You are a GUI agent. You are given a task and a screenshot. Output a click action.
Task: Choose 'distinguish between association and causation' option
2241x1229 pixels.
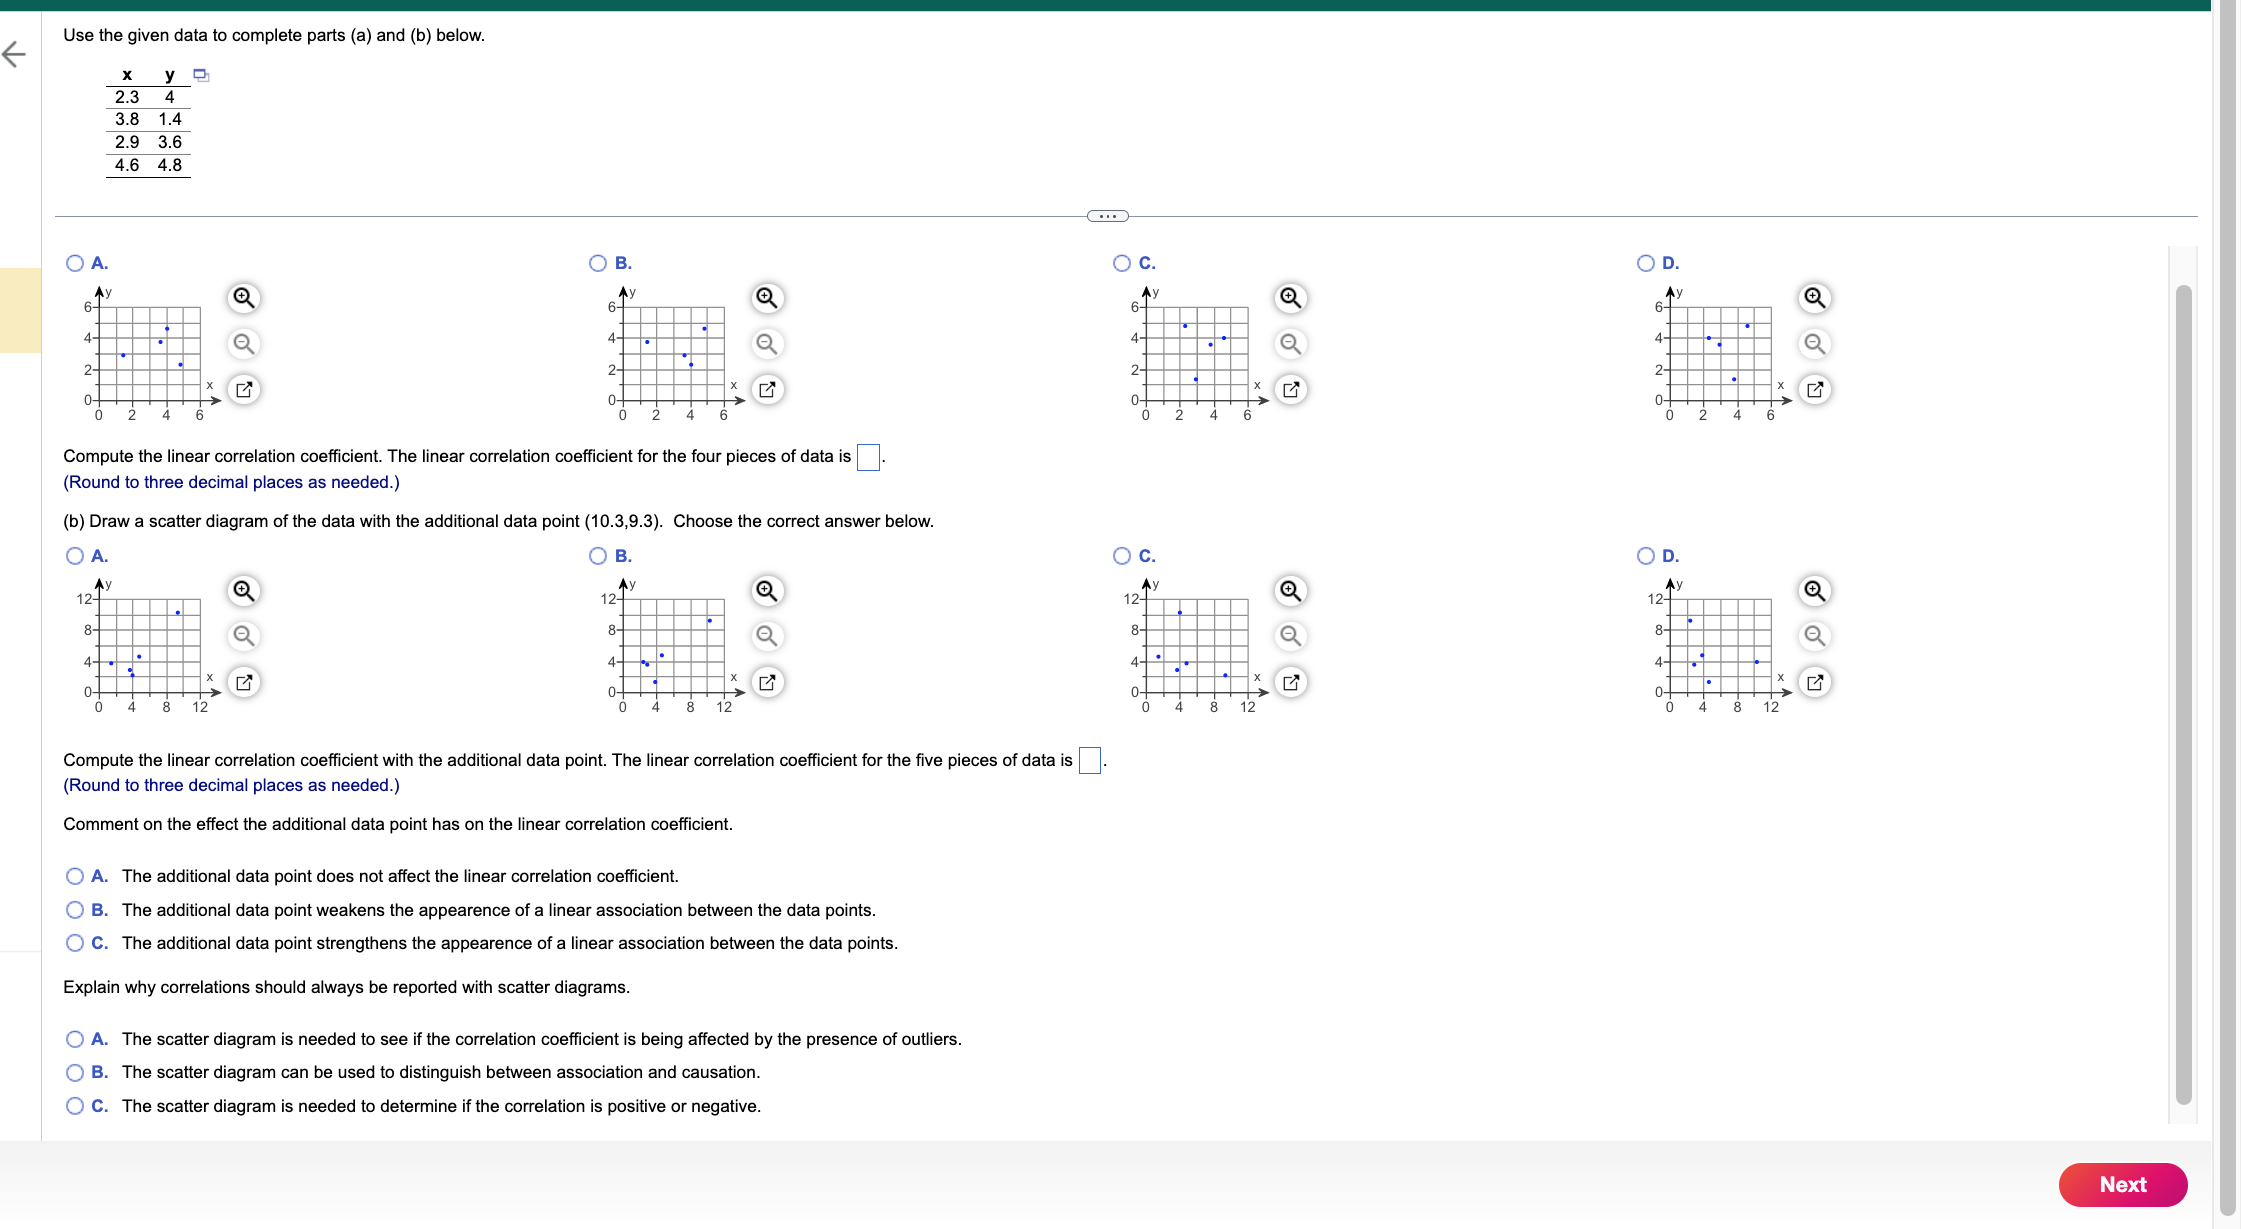pyautogui.click(x=75, y=1073)
